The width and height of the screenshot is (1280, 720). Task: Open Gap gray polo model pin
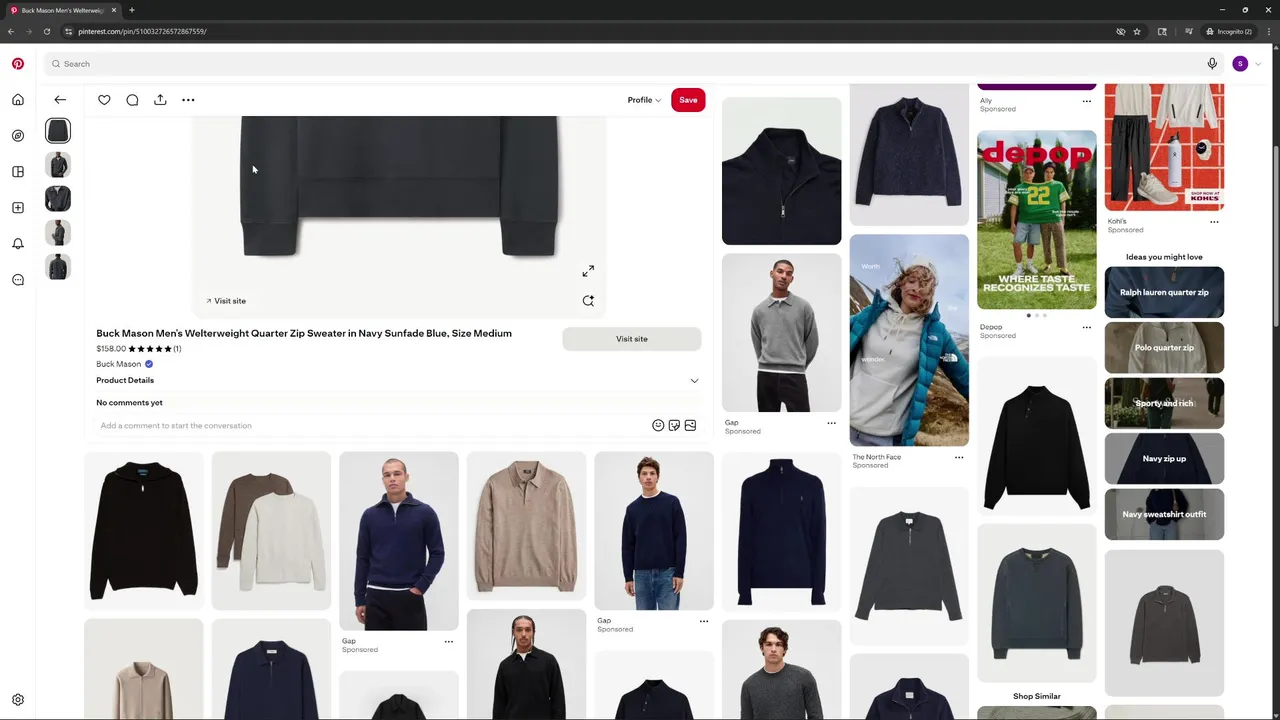pyautogui.click(x=782, y=333)
